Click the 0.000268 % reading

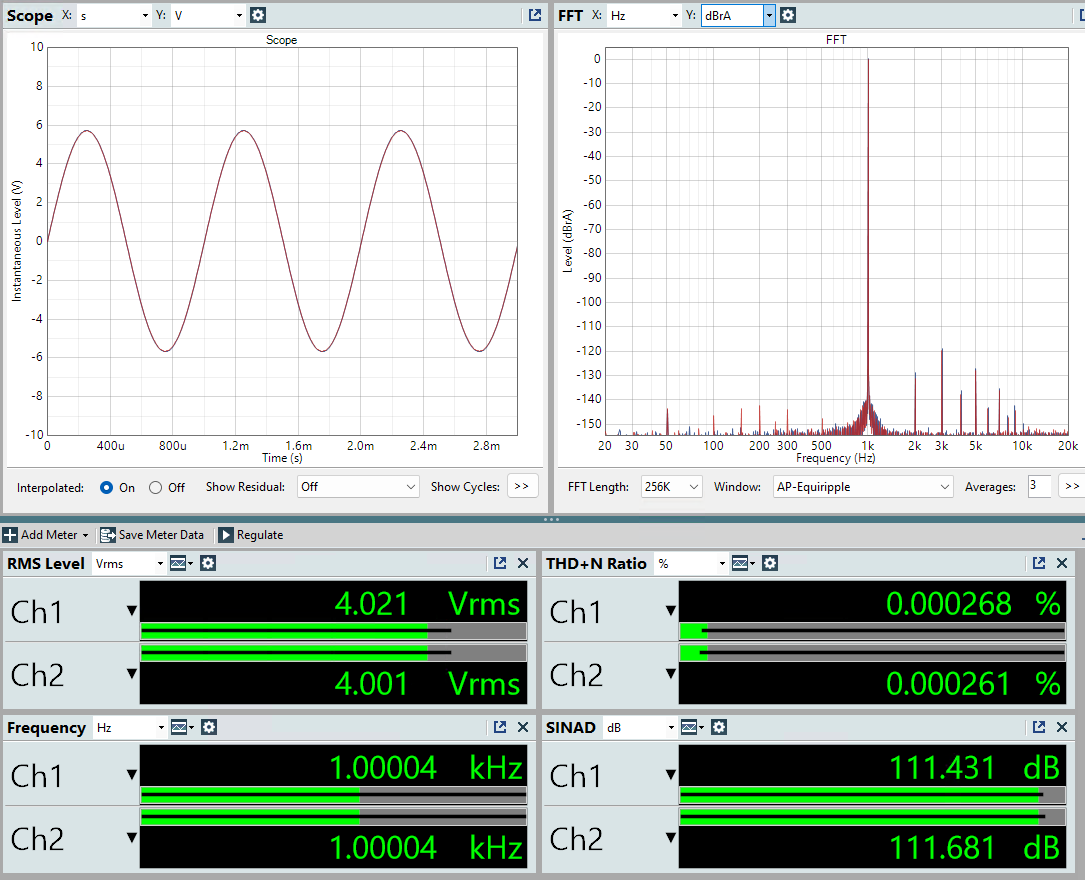point(973,604)
